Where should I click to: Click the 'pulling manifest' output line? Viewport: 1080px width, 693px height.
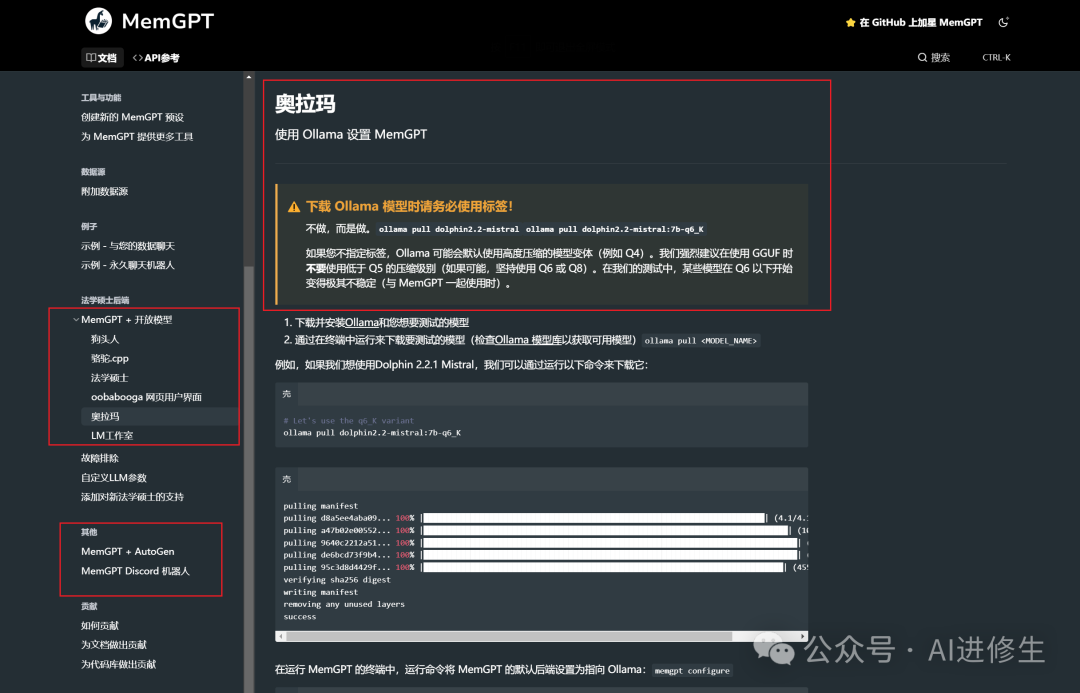click(x=320, y=506)
